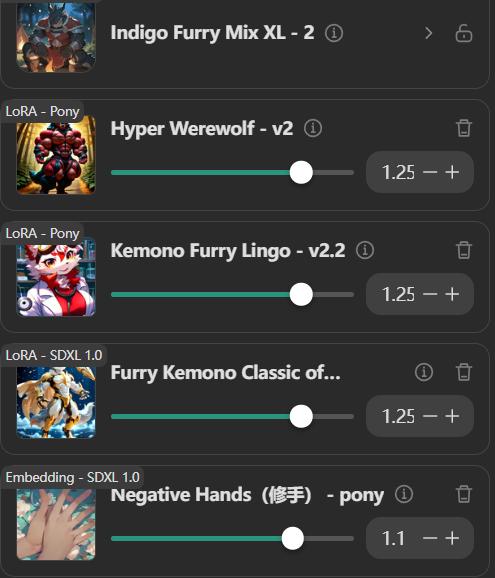Image resolution: width=495 pixels, height=578 pixels.
Task: Click the Hyper Werewolf weight slider handle
Action: point(301,172)
